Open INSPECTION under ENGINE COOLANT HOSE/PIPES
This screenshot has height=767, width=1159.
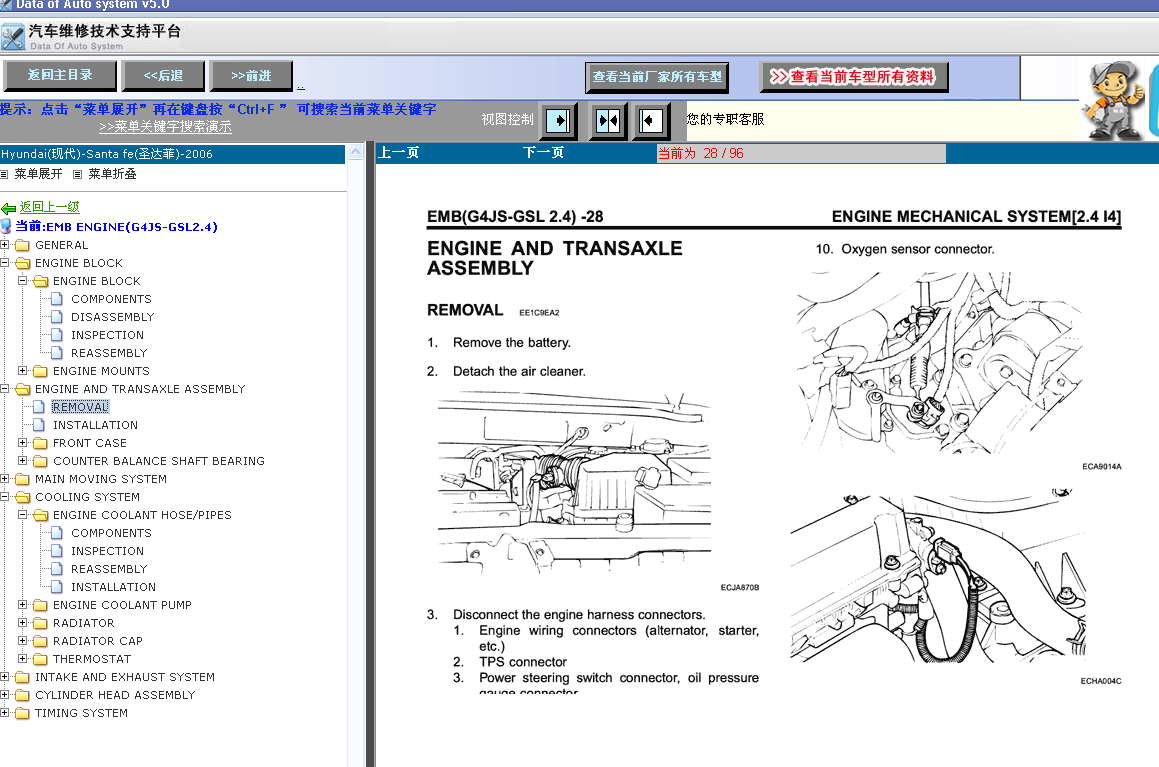(x=107, y=551)
